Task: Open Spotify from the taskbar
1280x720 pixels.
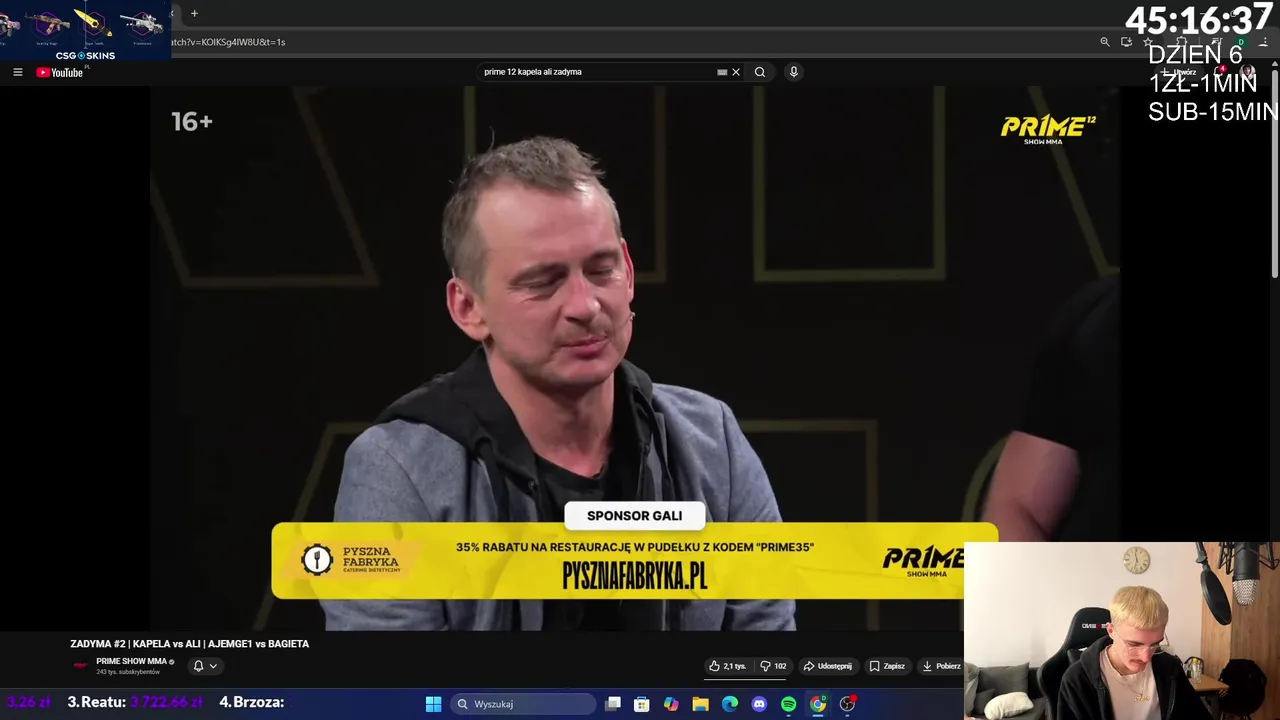Action: [788, 704]
